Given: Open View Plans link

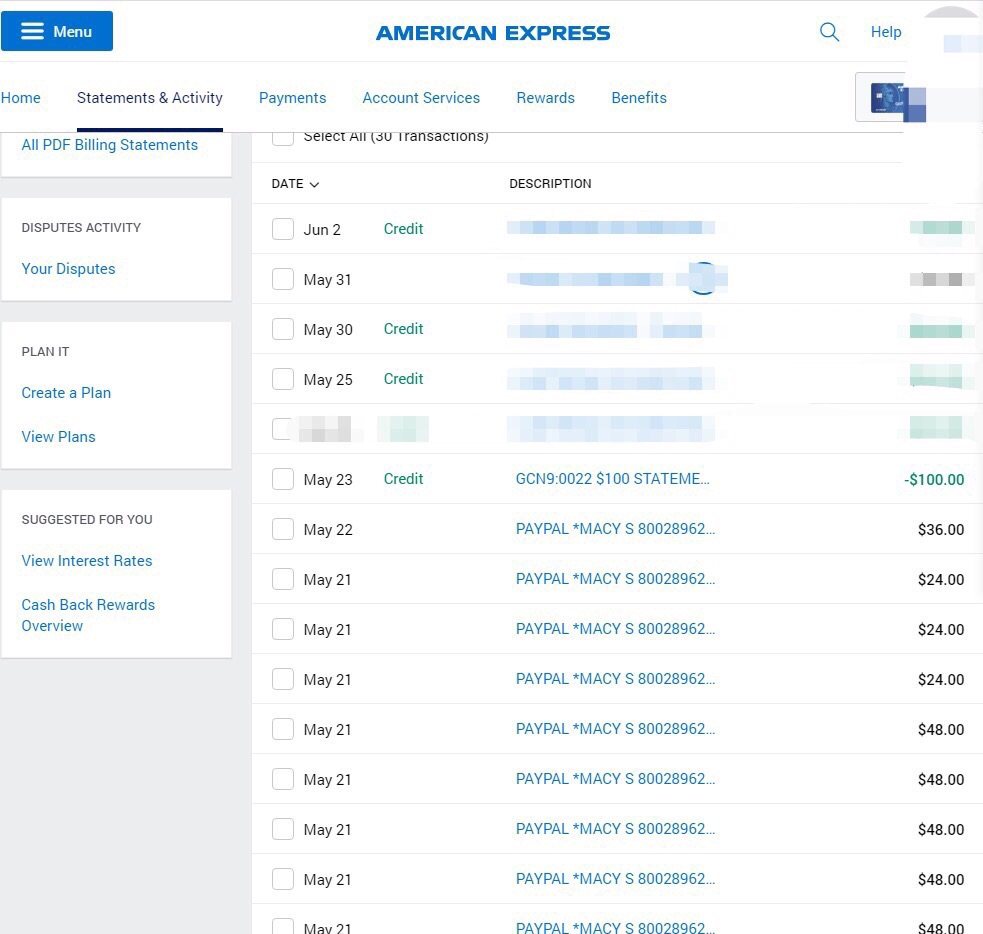Looking at the screenshot, I should point(58,437).
